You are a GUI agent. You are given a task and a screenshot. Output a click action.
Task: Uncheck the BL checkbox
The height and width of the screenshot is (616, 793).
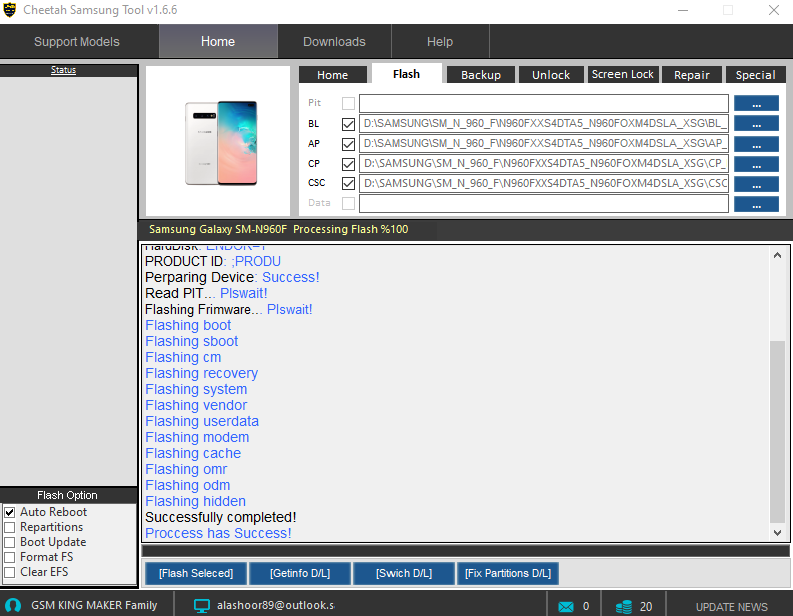click(348, 124)
